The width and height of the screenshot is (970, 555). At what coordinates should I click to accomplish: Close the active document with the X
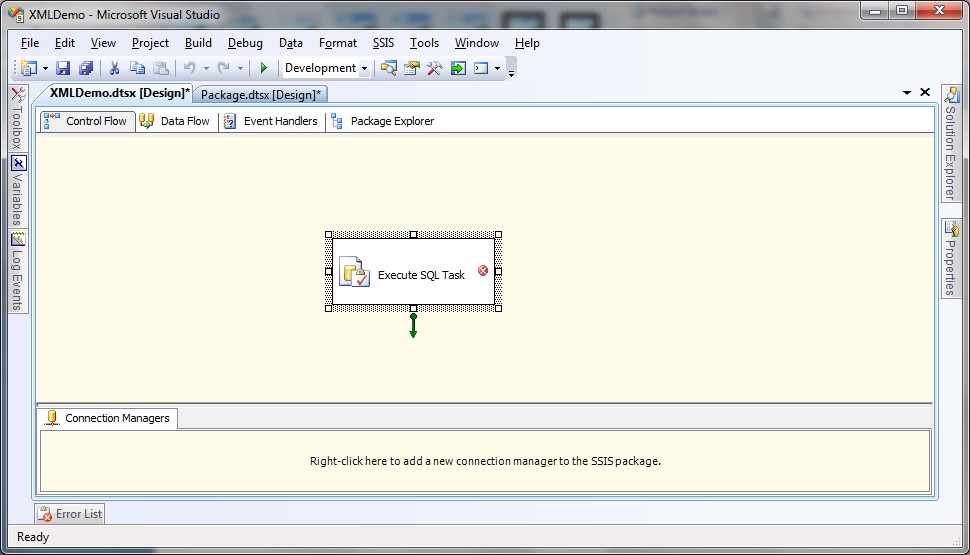click(925, 92)
